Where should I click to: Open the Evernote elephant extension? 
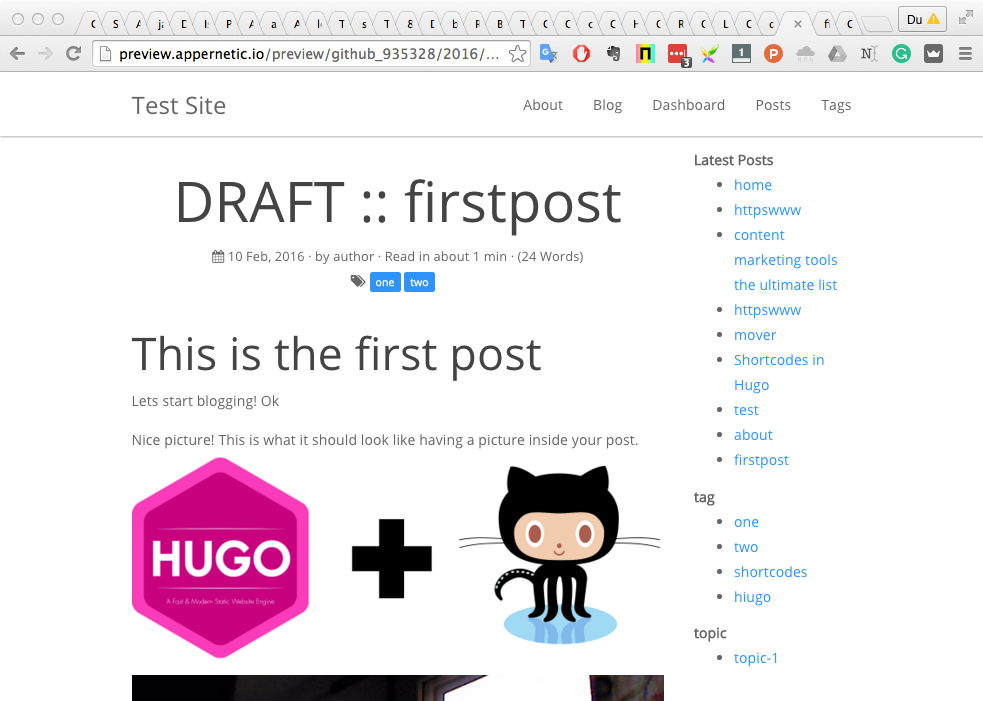coord(613,54)
